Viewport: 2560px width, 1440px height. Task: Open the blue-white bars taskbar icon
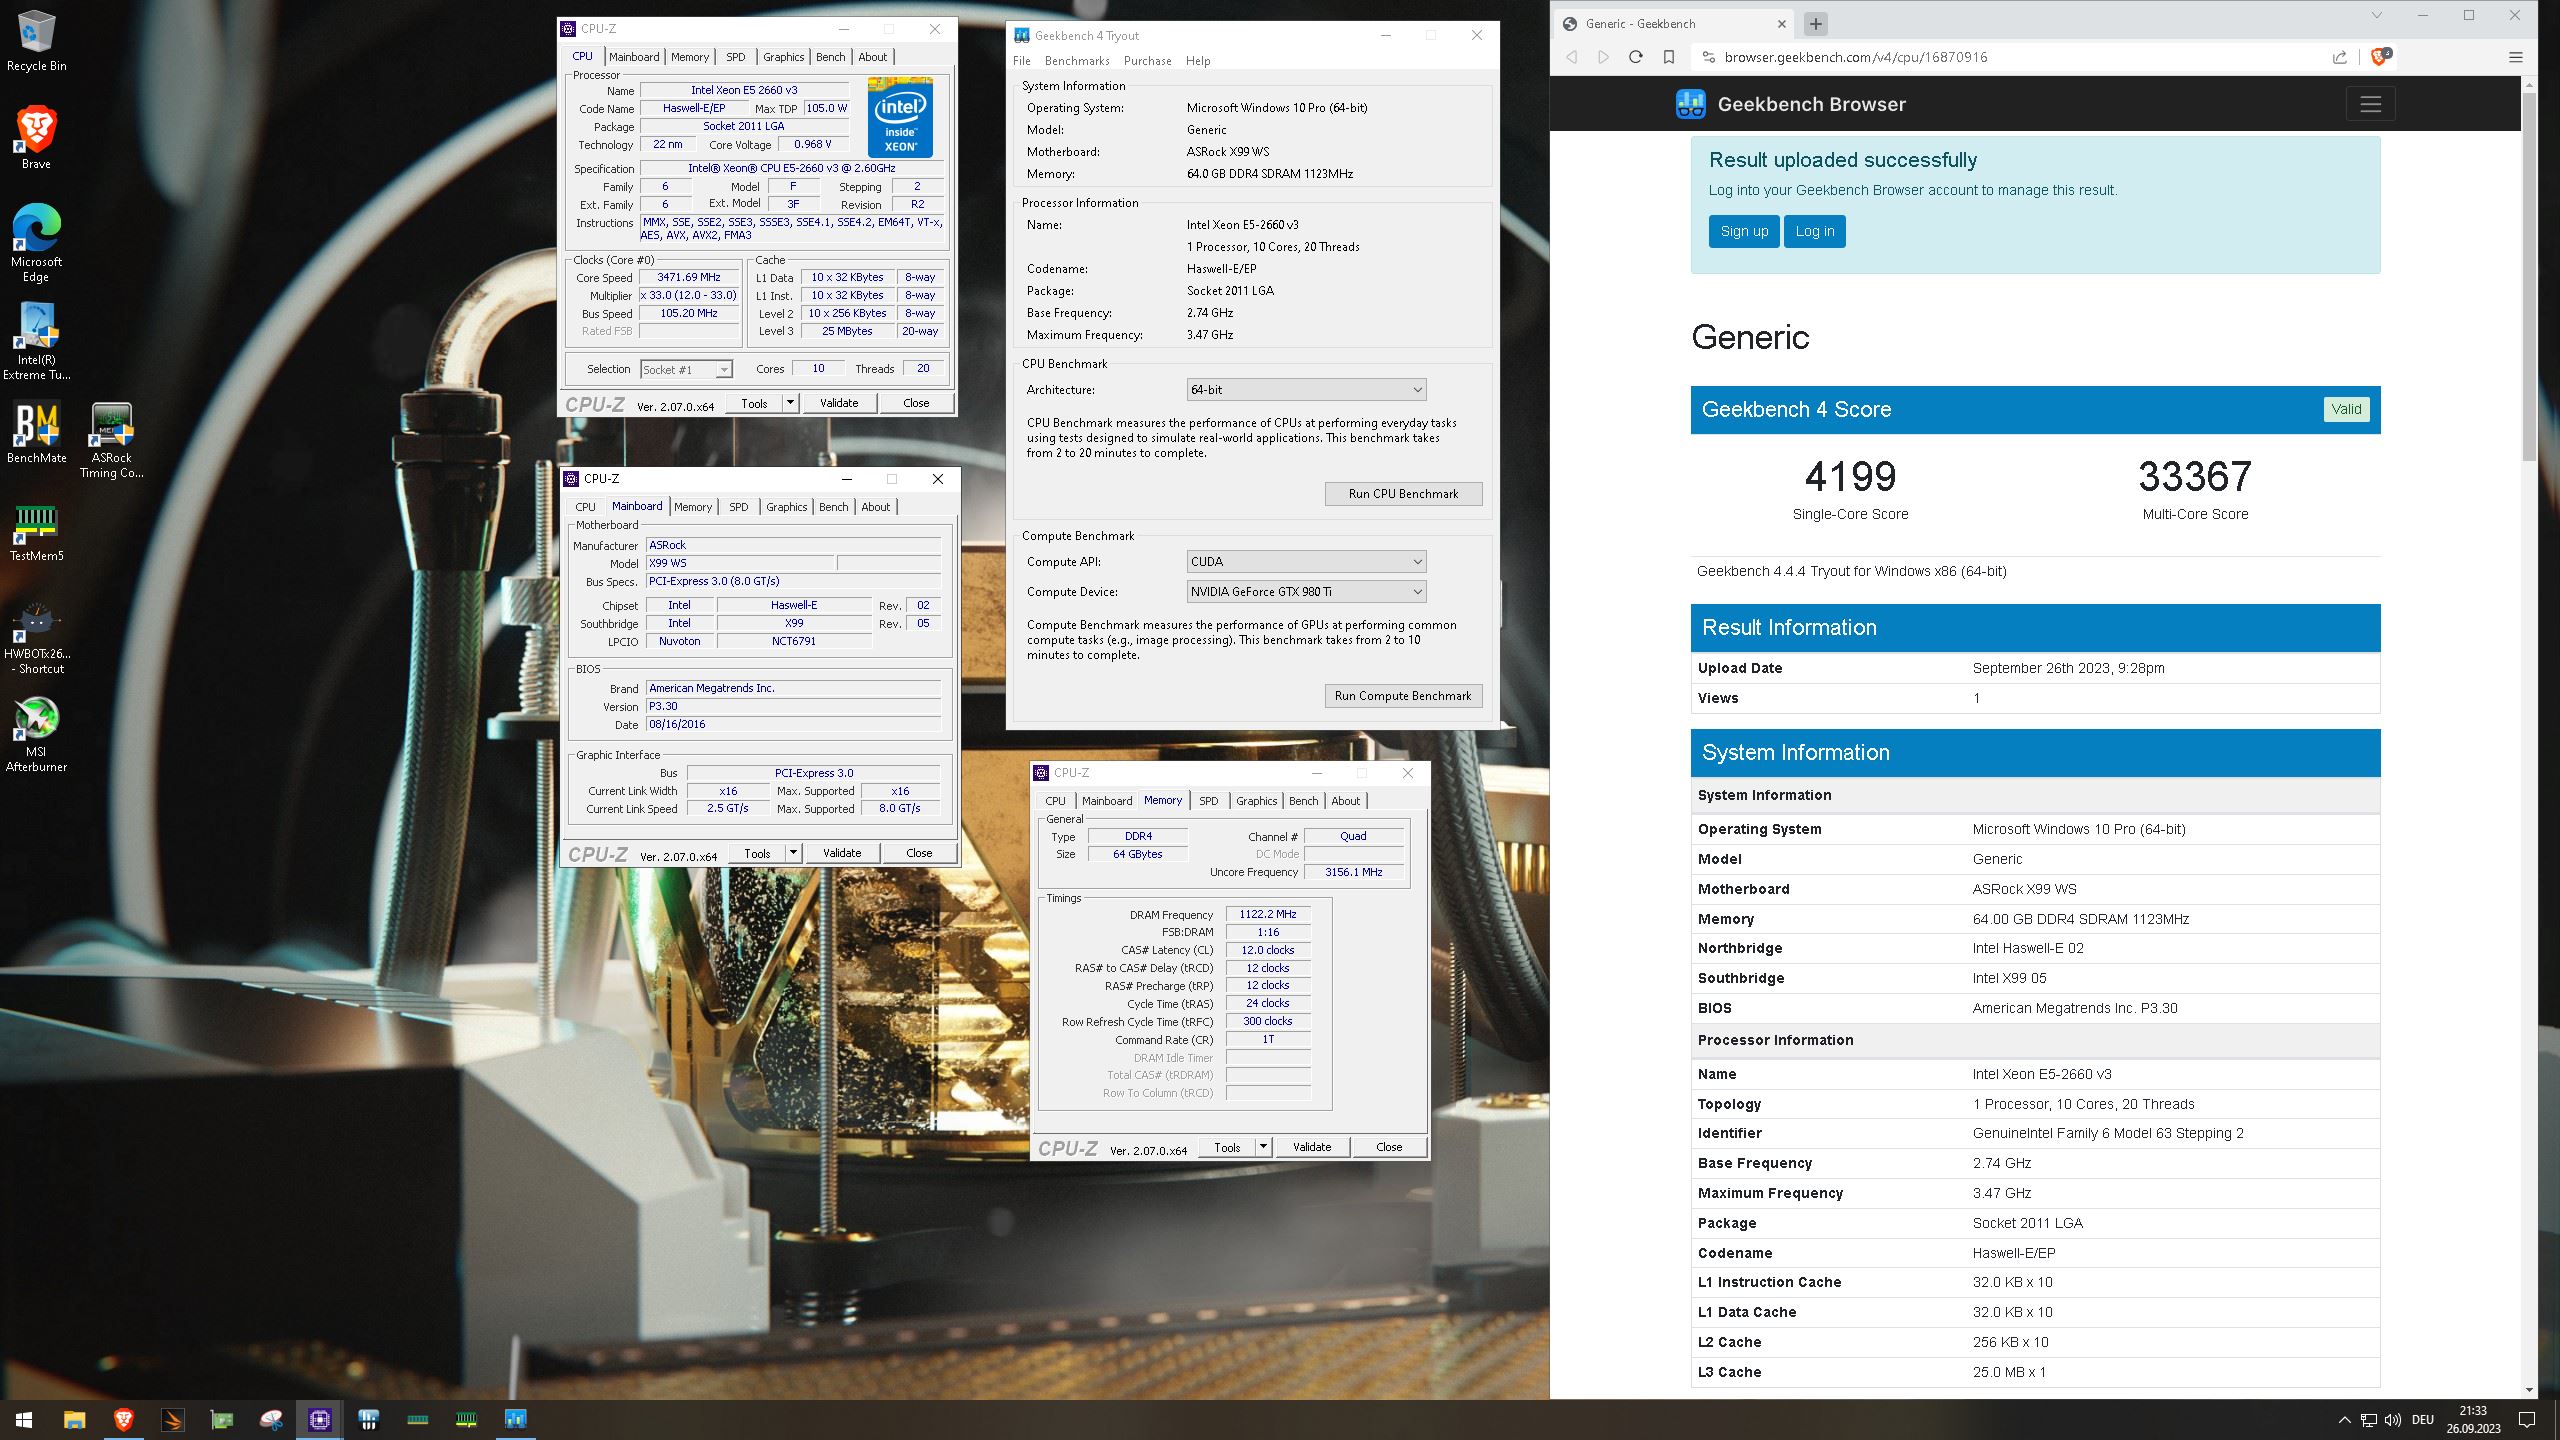tap(368, 1419)
